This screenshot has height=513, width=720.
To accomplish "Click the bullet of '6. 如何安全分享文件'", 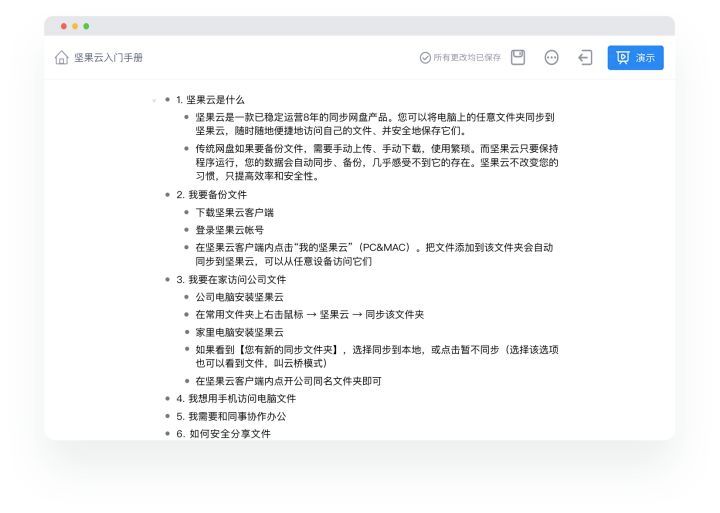I will pos(167,434).
